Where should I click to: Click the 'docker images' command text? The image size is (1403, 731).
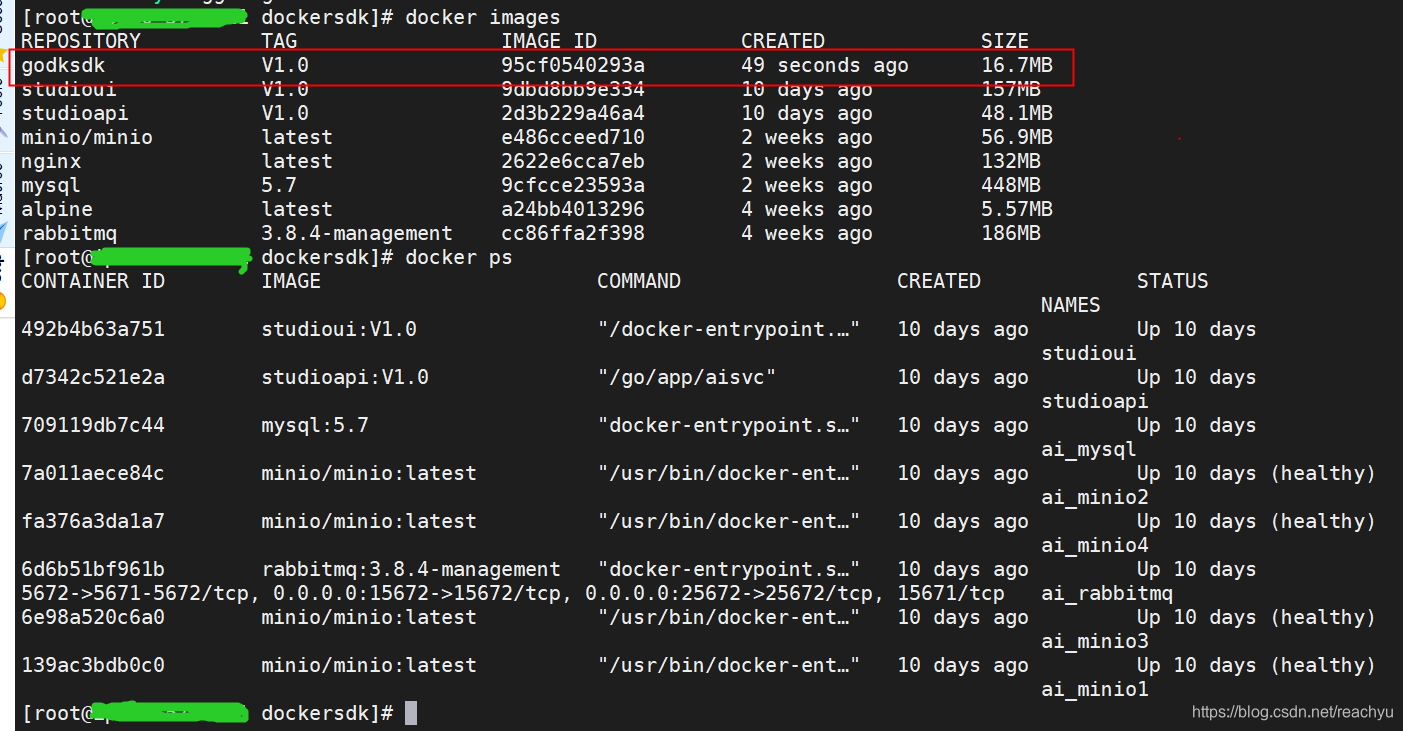pyautogui.click(x=483, y=17)
